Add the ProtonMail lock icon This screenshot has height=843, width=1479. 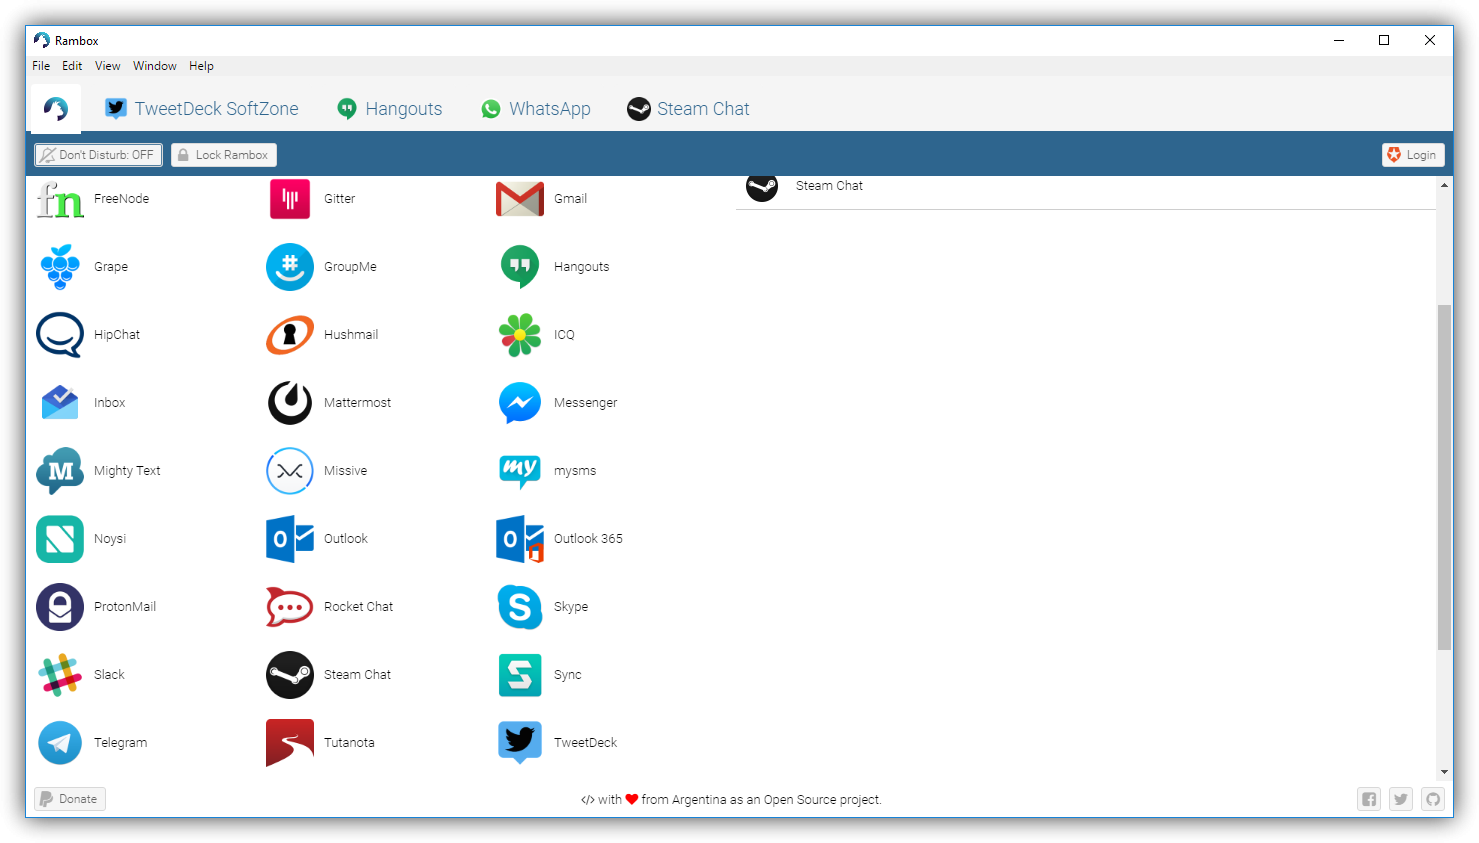coord(60,607)
